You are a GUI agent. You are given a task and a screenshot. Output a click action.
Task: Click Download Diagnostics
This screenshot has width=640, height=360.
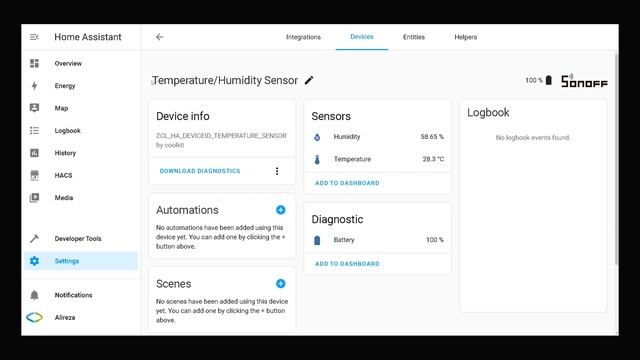click(x=200, y=171)
